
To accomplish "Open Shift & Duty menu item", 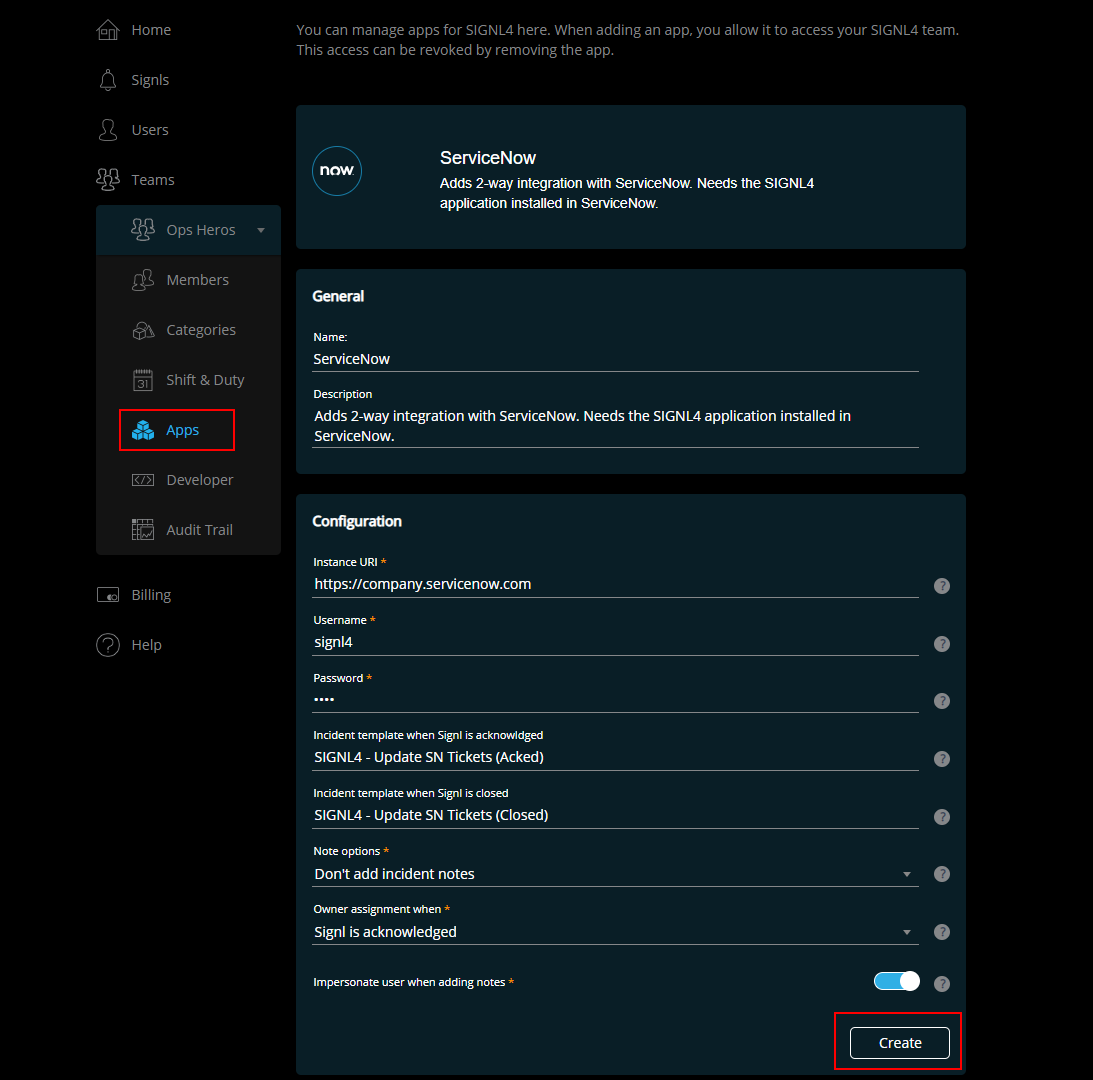I will pyautogui.click(x=205, y=380).
